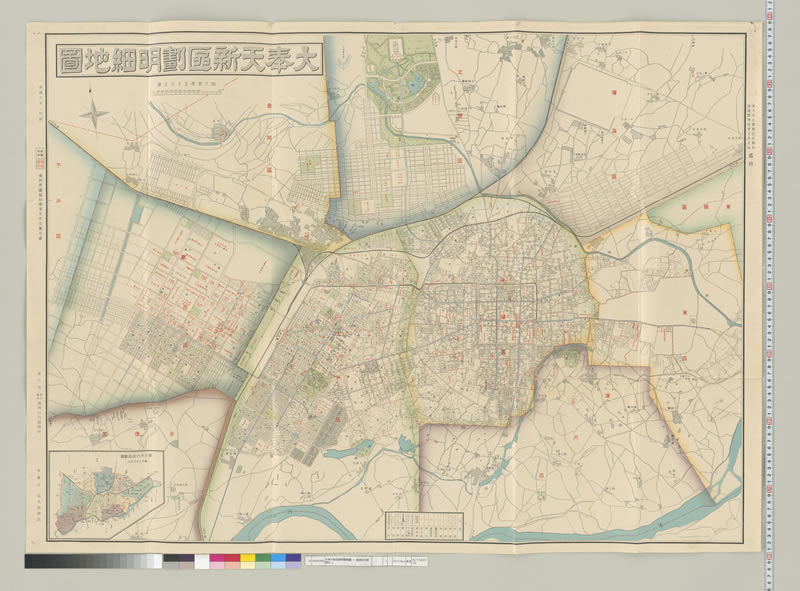Click the large map title banner
The image size is (800, 591).
tap(189, 60)
